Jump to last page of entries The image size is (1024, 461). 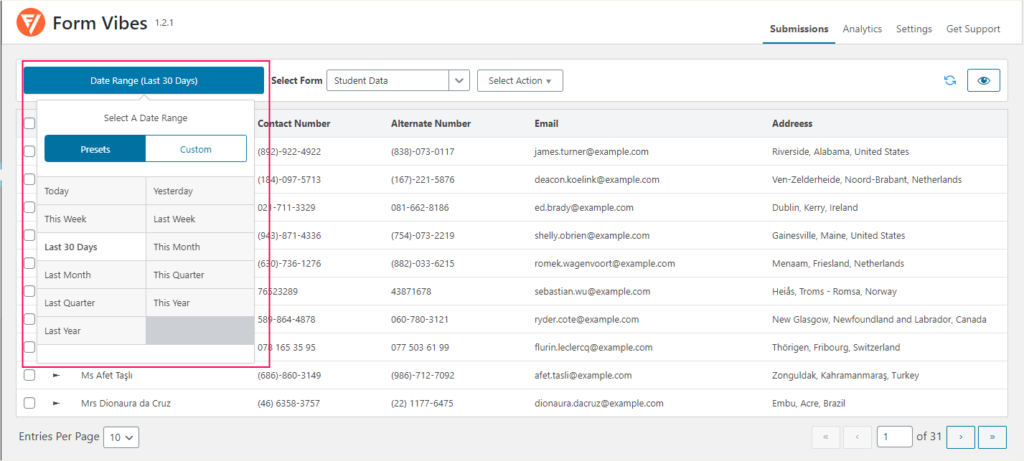tap(992, 437)
